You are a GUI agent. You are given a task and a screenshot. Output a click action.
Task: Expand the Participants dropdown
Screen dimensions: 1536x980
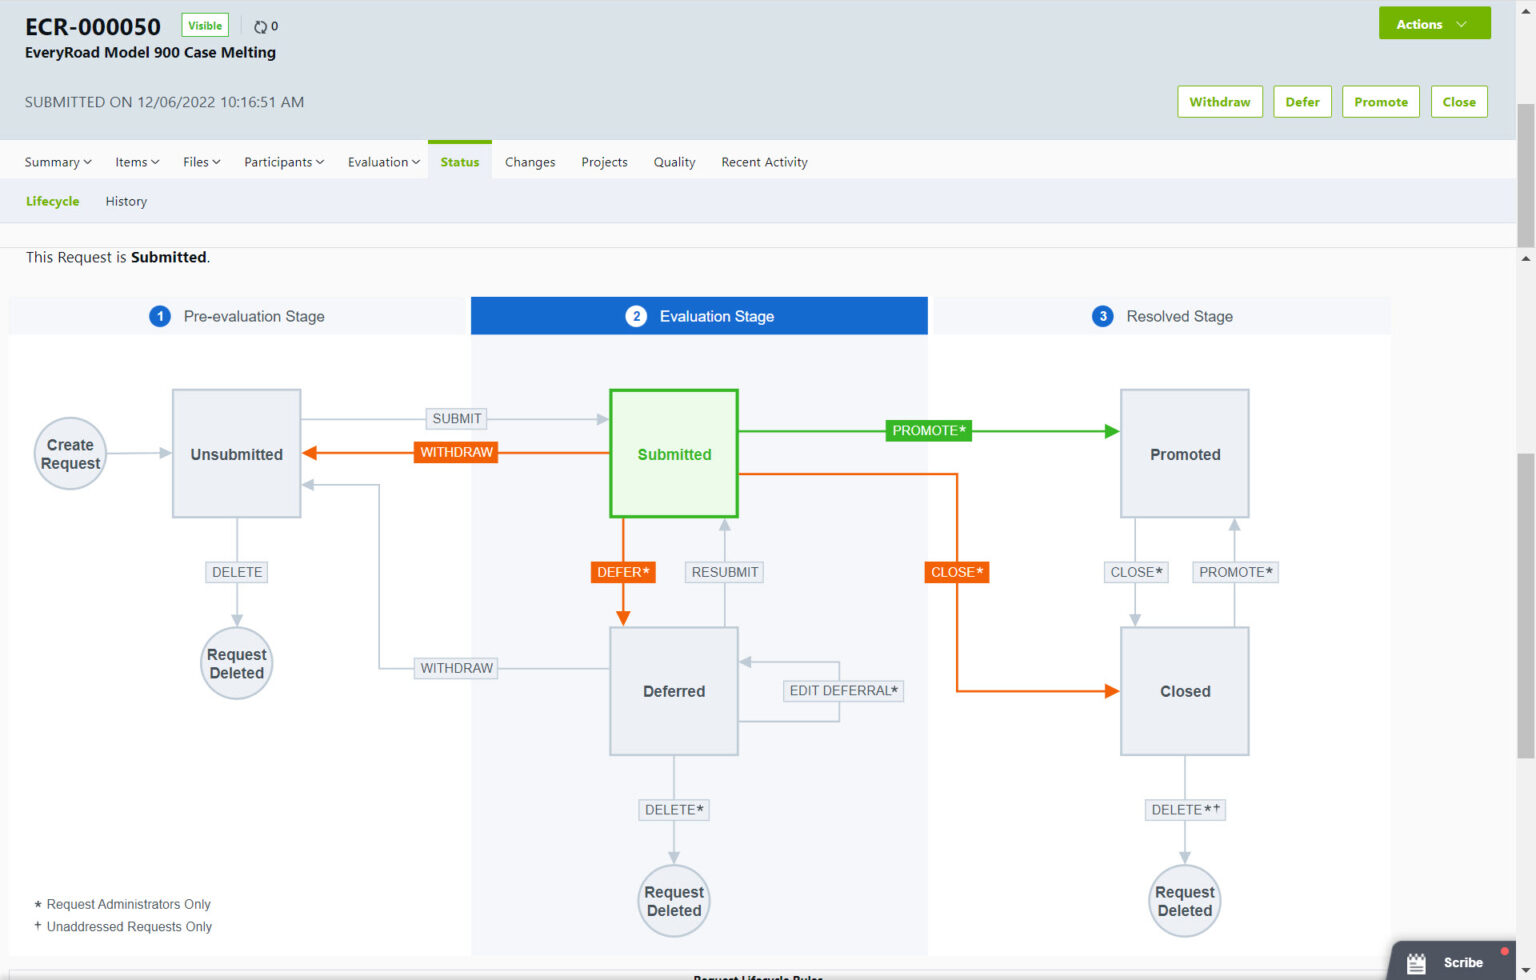pyautogui.click(x=283, y=161)
